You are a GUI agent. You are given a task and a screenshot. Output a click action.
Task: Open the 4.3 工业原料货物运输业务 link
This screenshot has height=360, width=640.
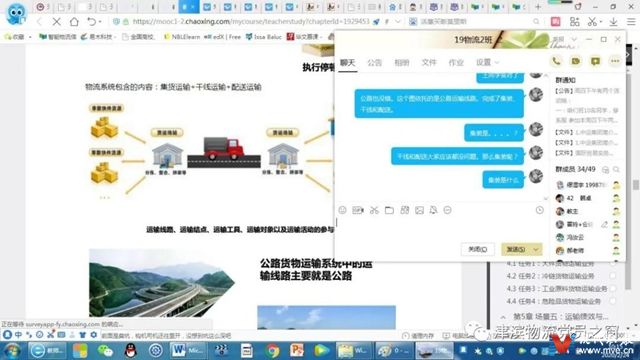tap(574, 289)
